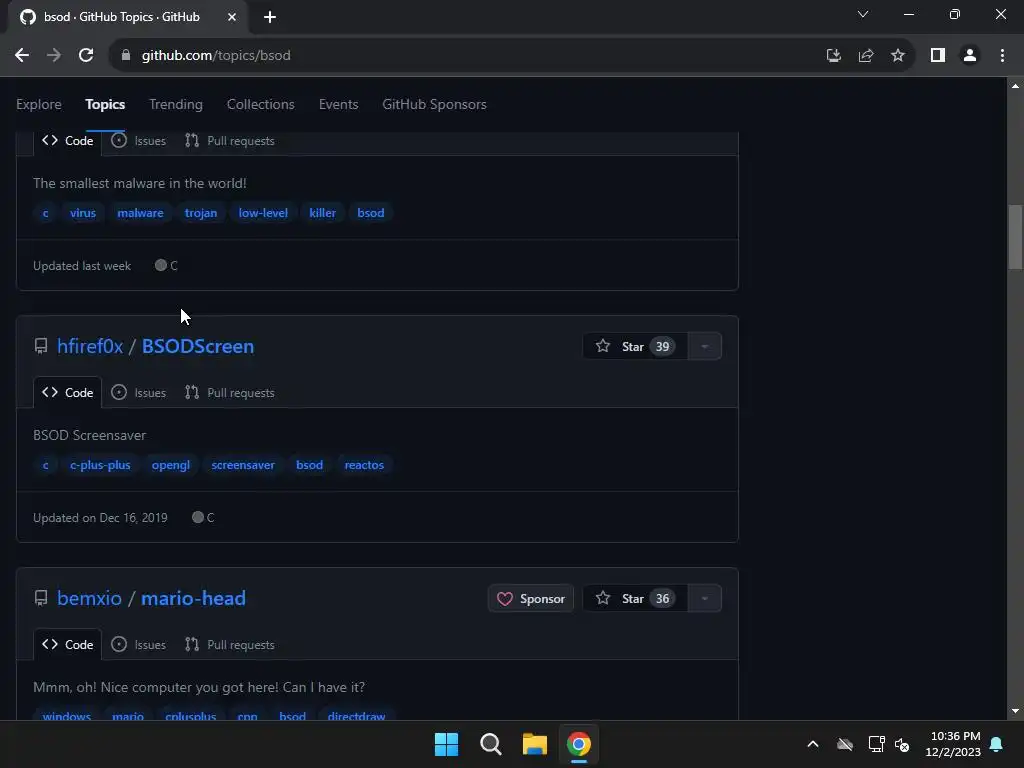
Task: View site information lock icon
Action: click(126, 56)
